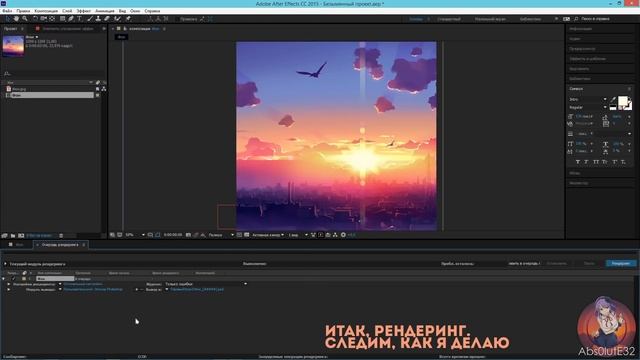Open magnification ratio dropdown showing 50%

click(135, 235)
